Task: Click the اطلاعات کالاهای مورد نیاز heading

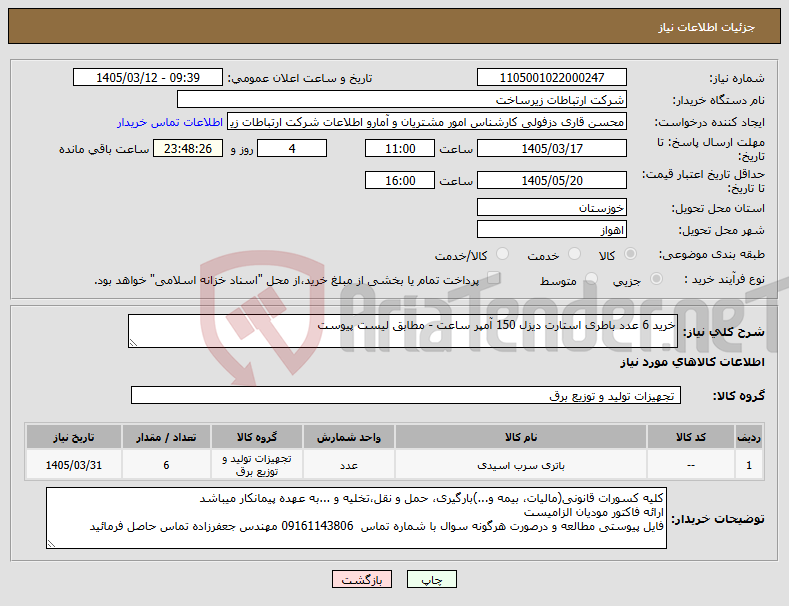Action: (692, 362)
